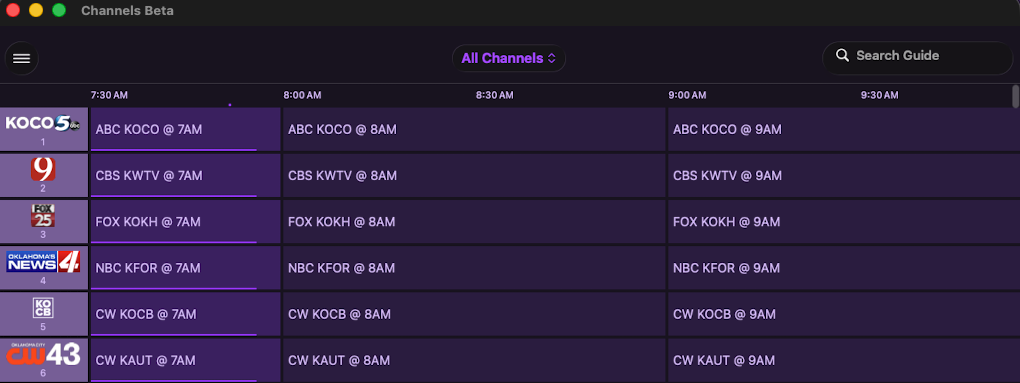Screen dimensions: 1020x383
Task: Open CBS KWTV @ 8AM program
Action: tap(474, 176)
